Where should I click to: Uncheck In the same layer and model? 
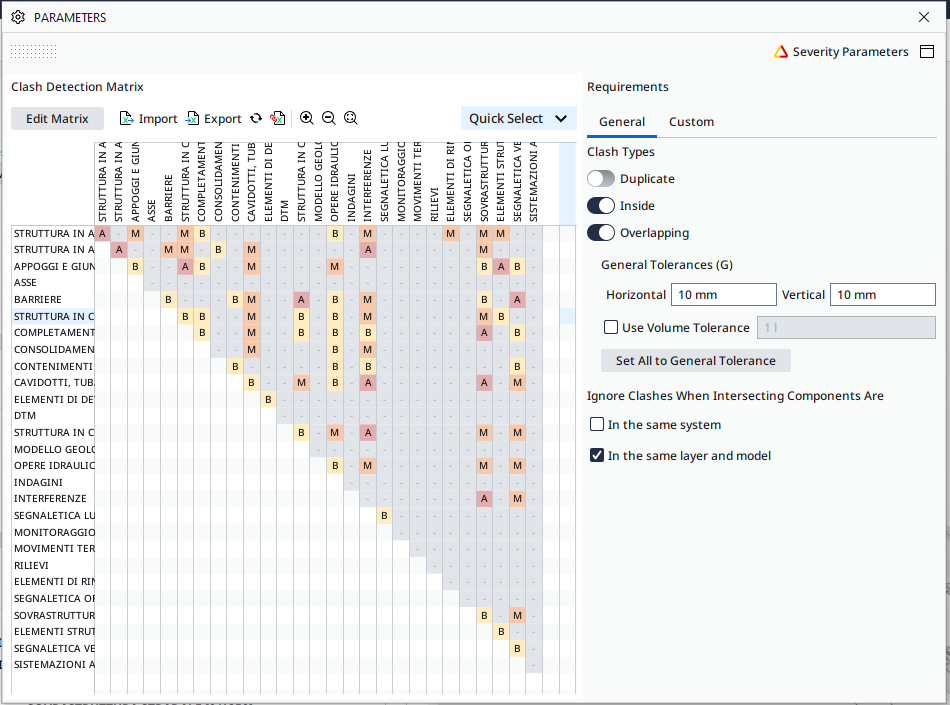pos(597,455)
